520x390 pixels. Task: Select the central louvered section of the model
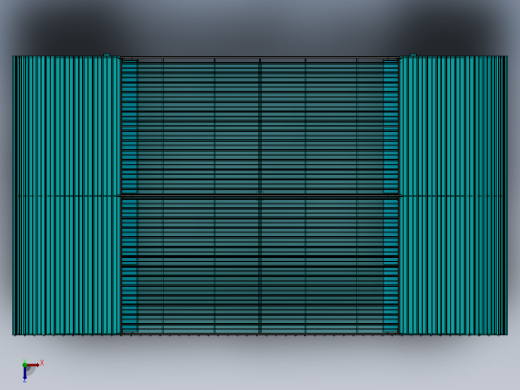tap(260, 195)
